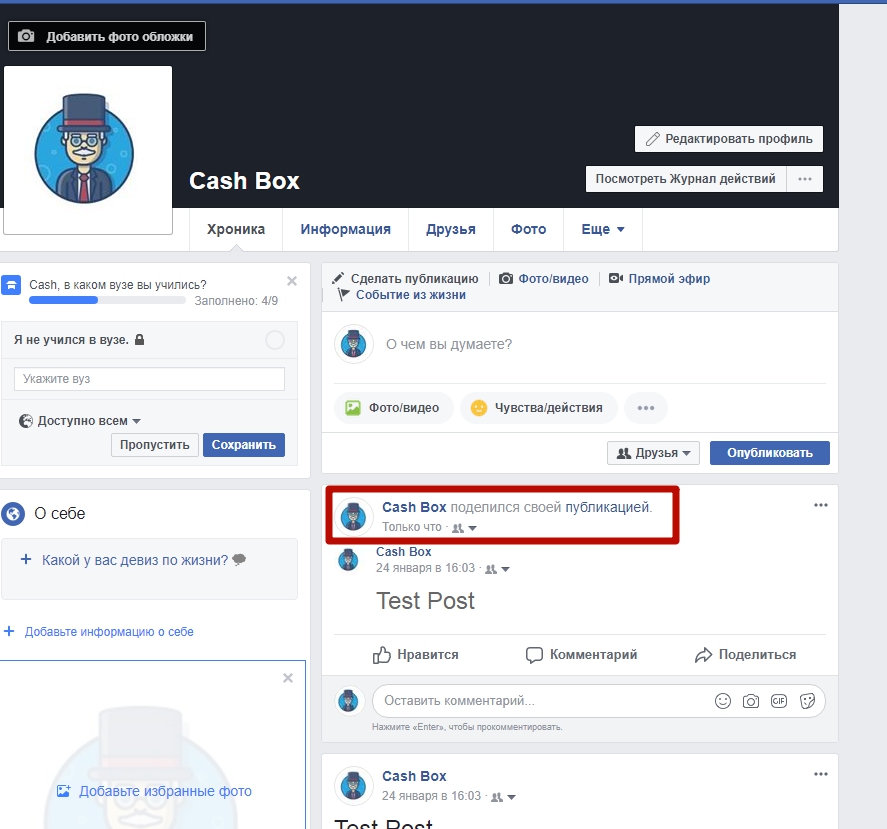Image resolution: width=887 pixels, height=829 pixels.
Task: Choose Фото/видео in composer header
Action: coord(544,278)
